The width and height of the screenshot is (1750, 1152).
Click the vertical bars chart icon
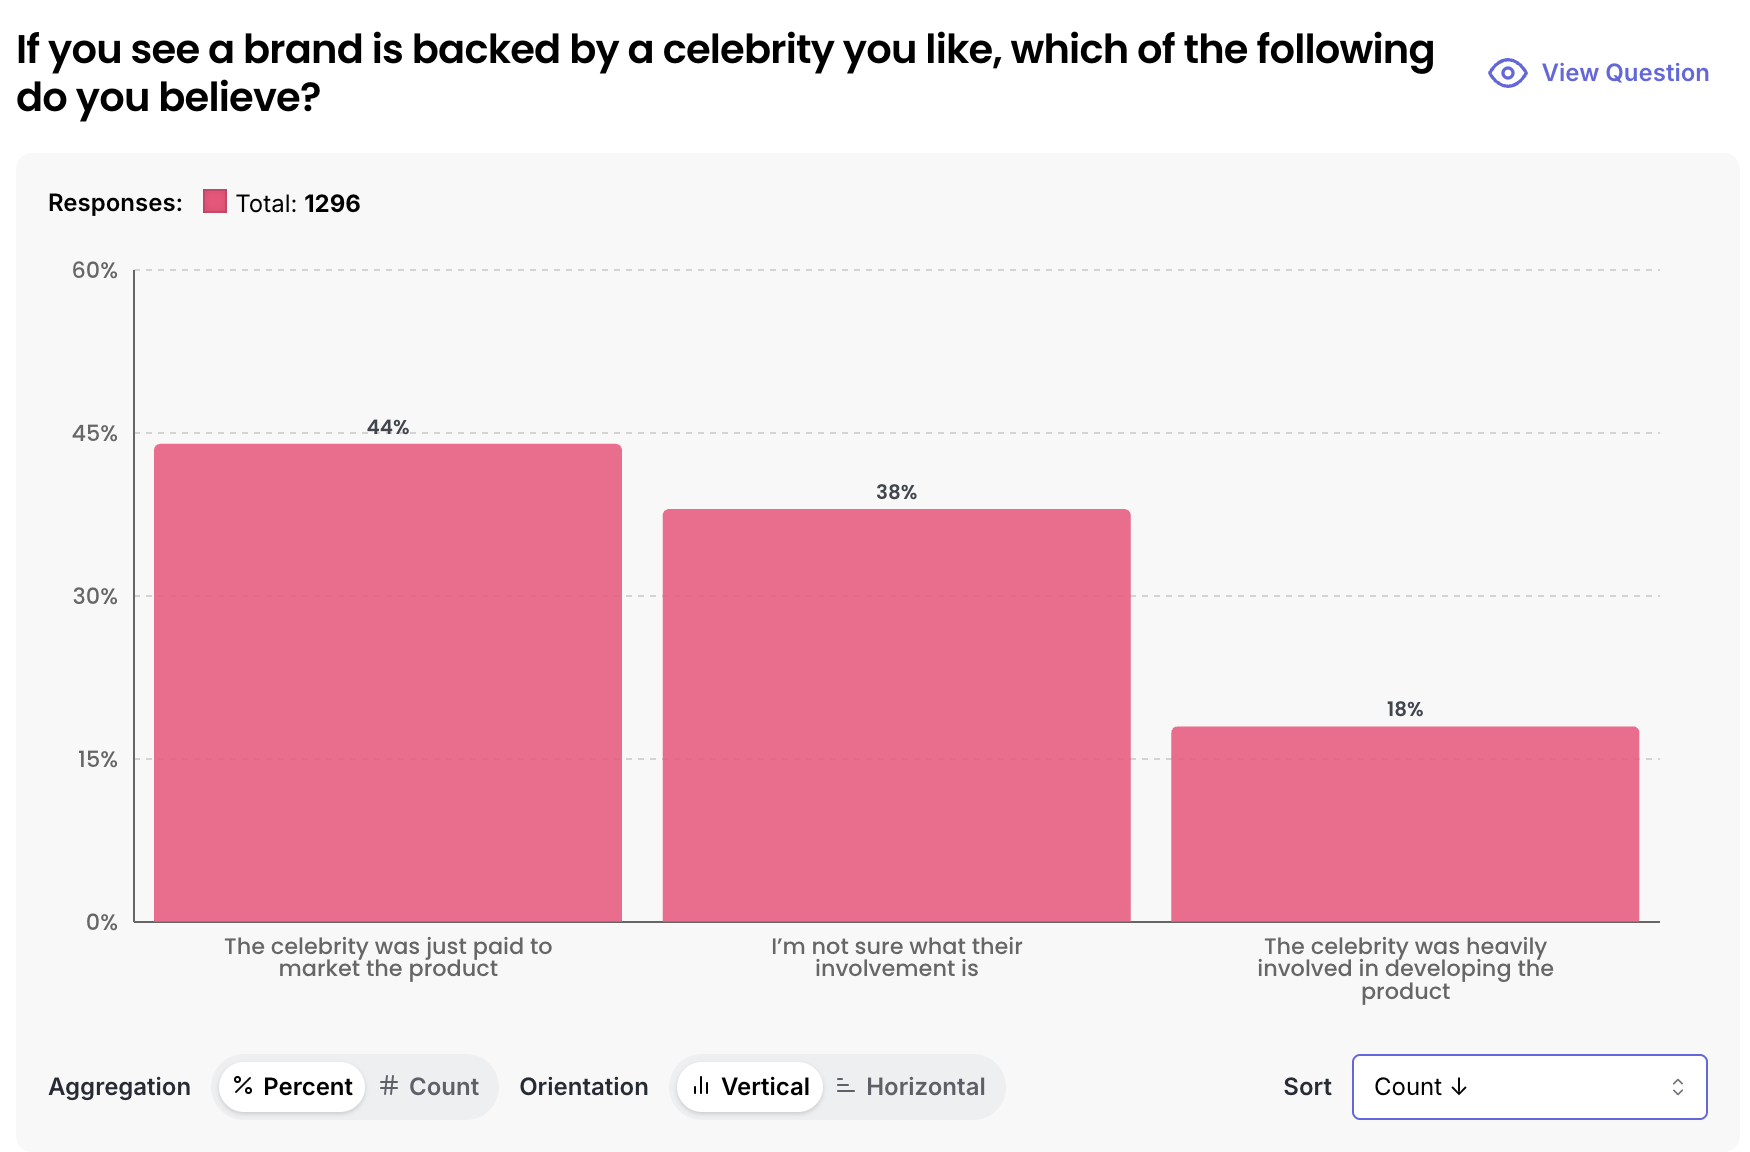701,1086
